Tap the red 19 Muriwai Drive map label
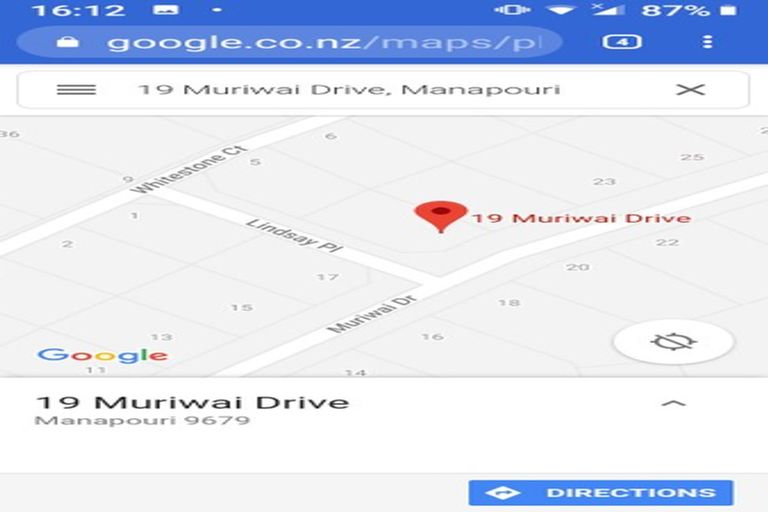768x512 pixels. click(x=581, y=218)
